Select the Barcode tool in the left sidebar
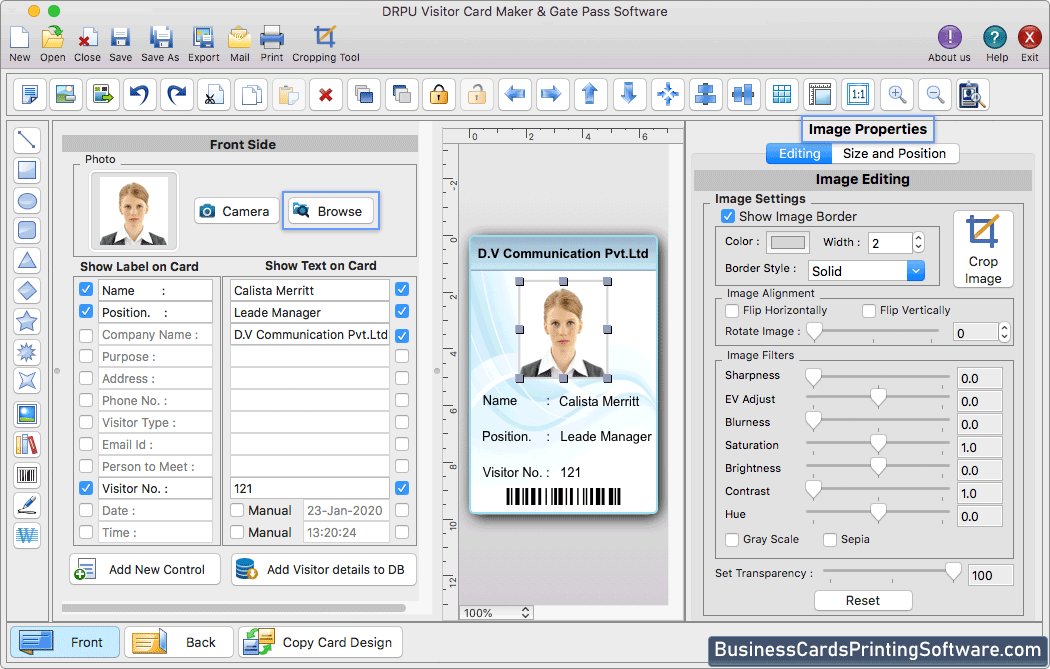This screenshot has width=1050, height=669. (x=27, y=475)
